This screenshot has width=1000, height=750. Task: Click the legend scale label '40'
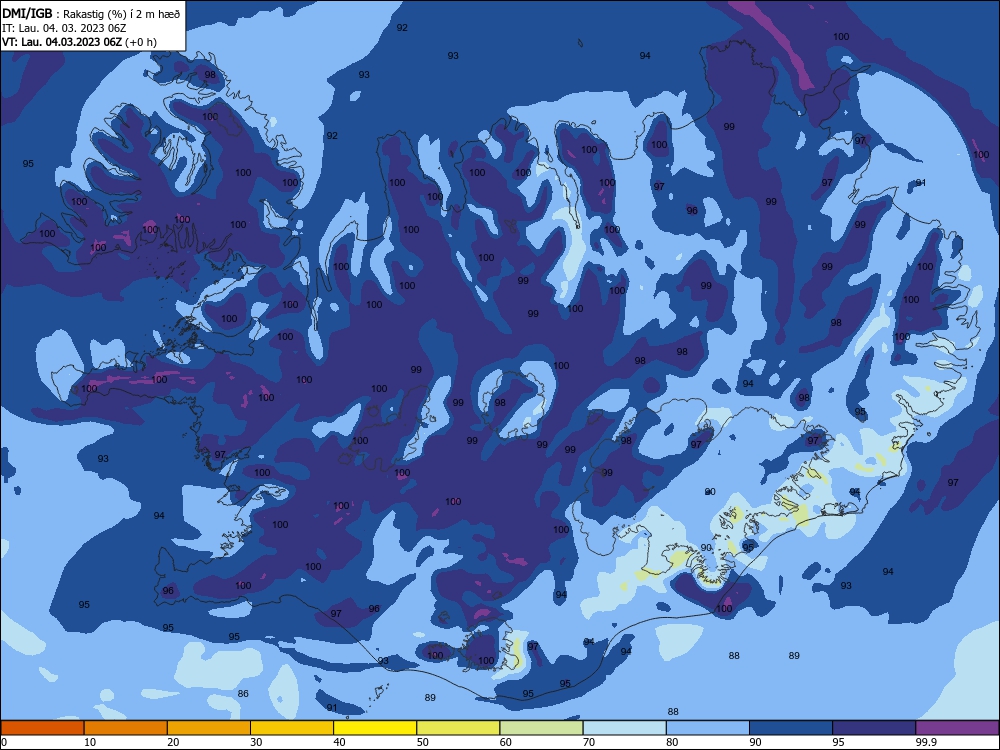click(339, 742)
